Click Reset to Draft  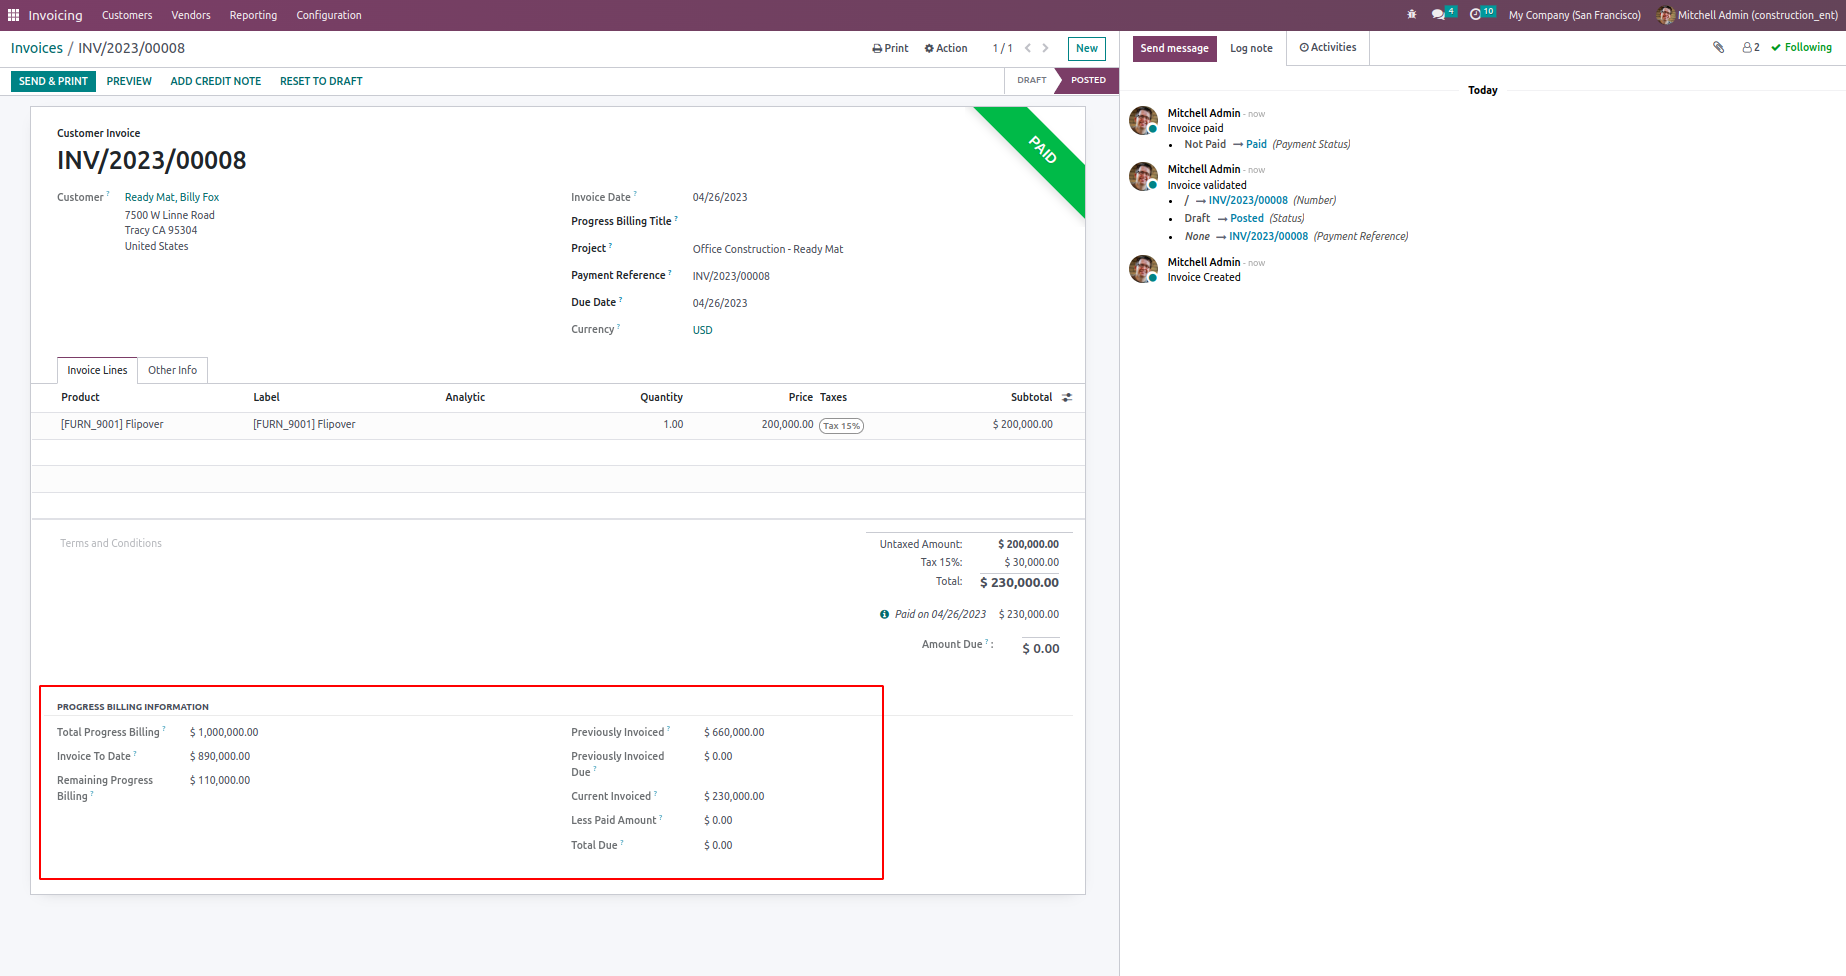pyautogui.click(x=321, y=81)
